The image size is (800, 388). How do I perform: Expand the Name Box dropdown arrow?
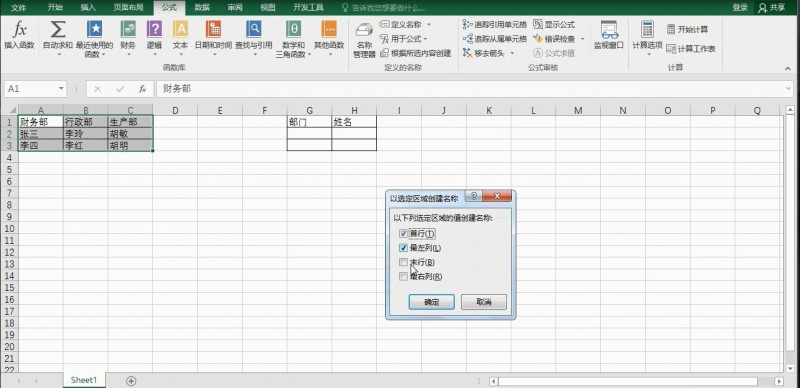coord(61,89)
